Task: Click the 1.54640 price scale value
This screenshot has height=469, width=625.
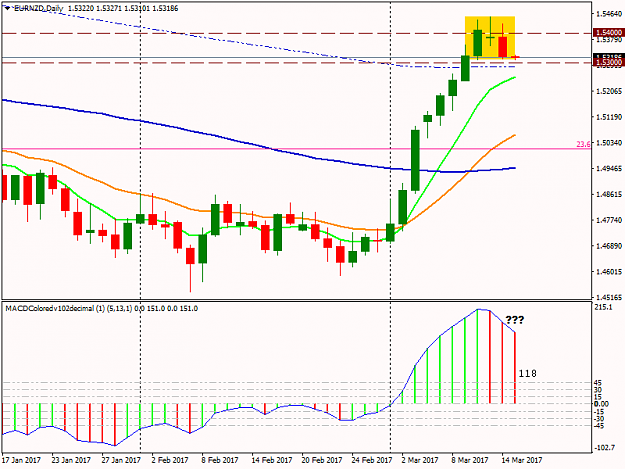Action: click(x=609, y=14)
